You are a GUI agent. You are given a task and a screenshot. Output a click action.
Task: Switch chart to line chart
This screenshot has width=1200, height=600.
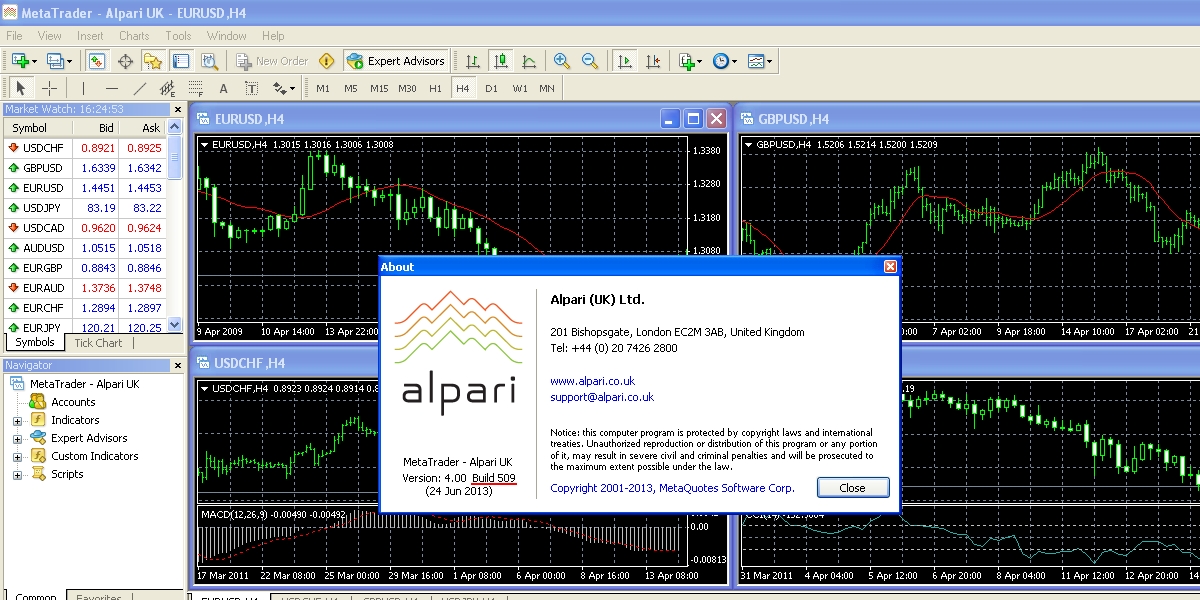(x=529, y=61)
